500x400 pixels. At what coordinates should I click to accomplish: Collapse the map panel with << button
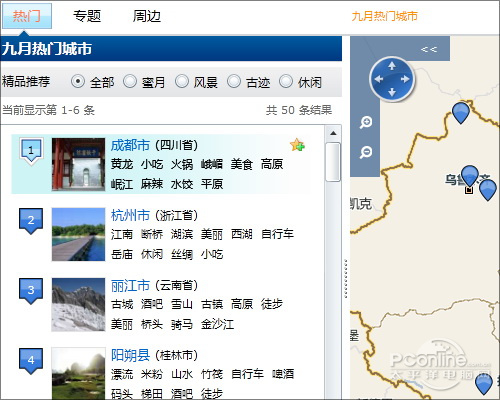tap(429, 49)
